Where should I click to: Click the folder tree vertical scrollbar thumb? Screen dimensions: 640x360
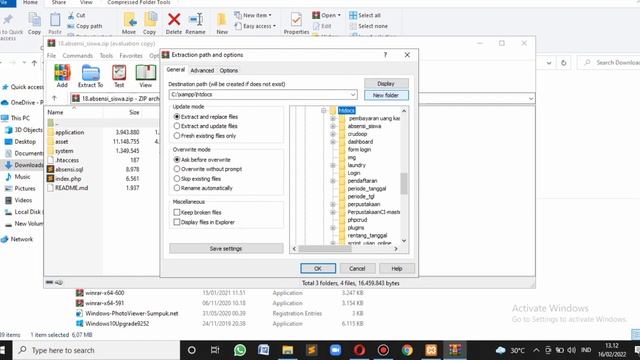(x=404, y=184)
